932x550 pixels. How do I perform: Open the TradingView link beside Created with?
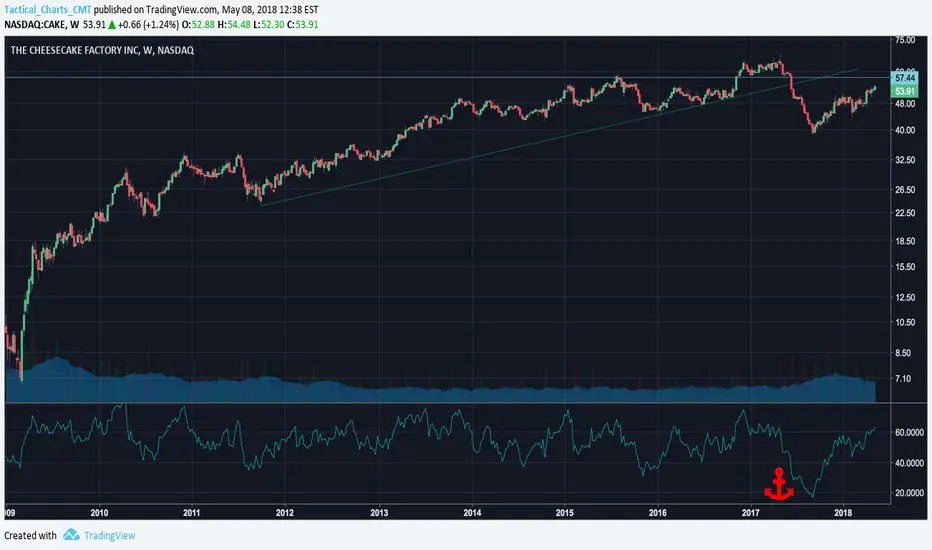[x=109, y=535]
